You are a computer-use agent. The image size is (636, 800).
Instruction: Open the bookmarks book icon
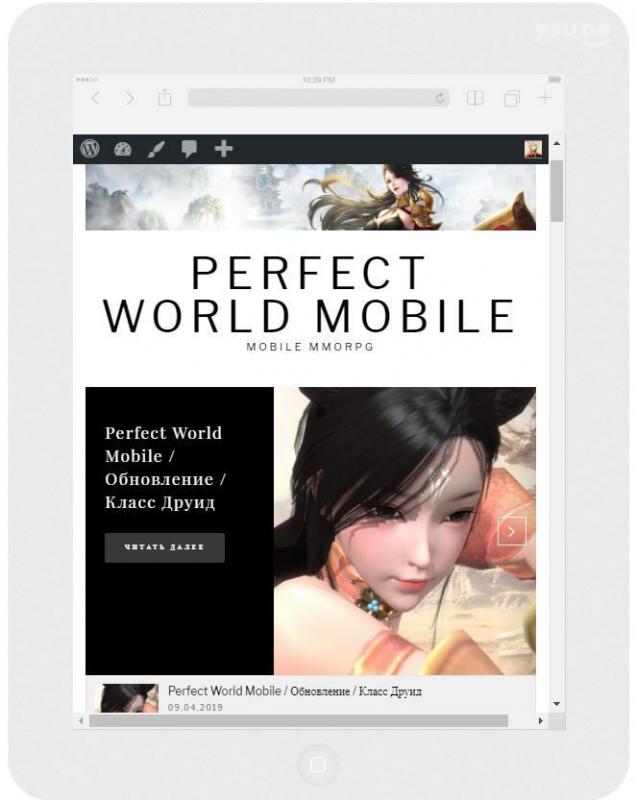pyautogui.click(x=475, y=98)
